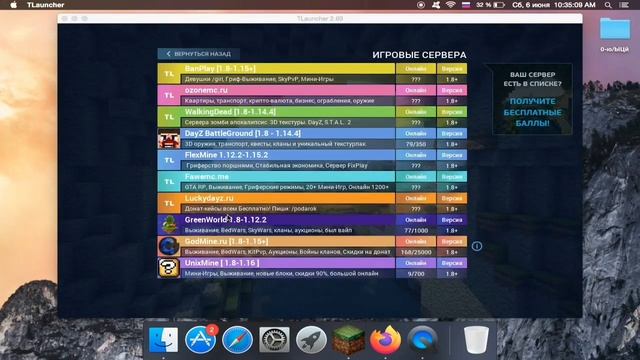
Task: Select the GodMine.ru [1.8-1.15+] server title
Action: (227, 241)
